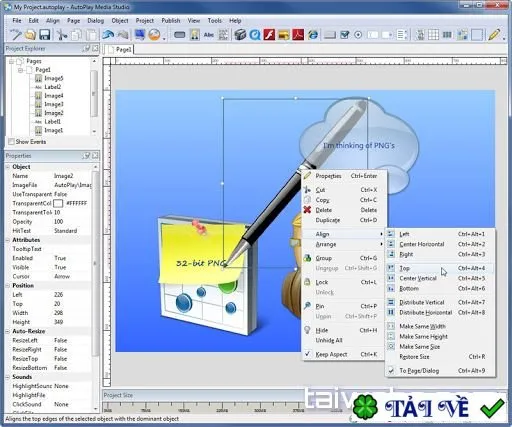Insert an Image object from toolbar
Viewport: 512px width, 427px height.
click(x=195, y=35)
